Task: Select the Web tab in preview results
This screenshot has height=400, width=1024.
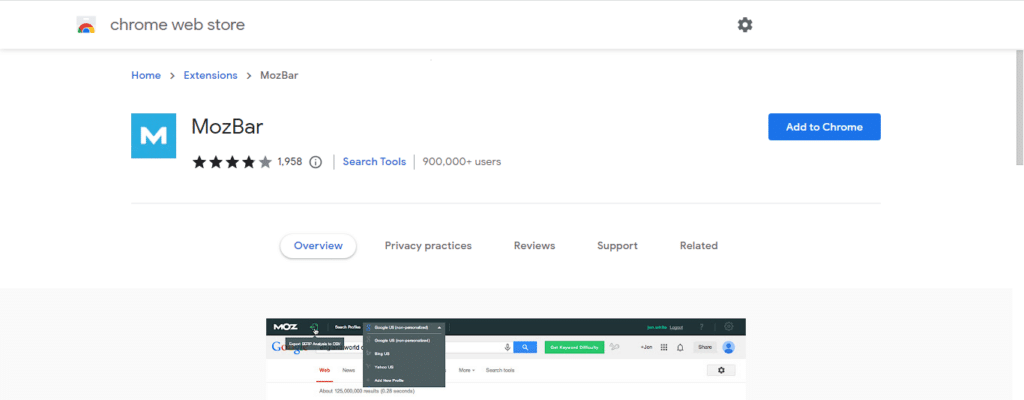Action: pyautogui.click(x=325, y=370)
